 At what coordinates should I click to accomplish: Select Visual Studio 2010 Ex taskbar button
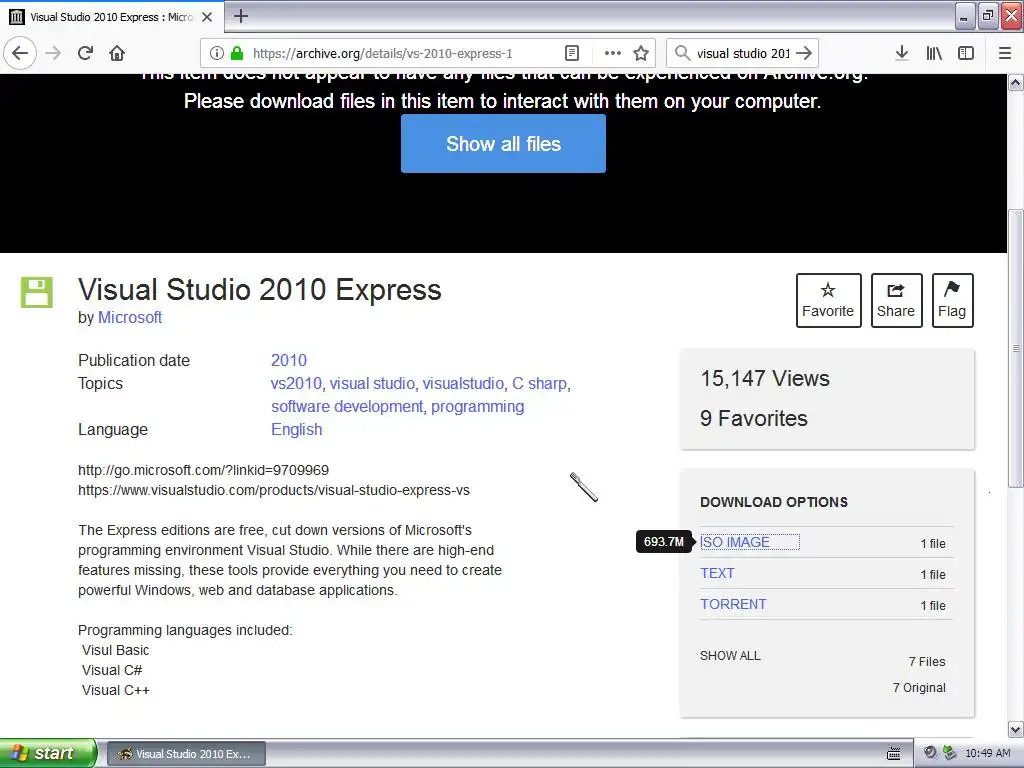point(185,754)
